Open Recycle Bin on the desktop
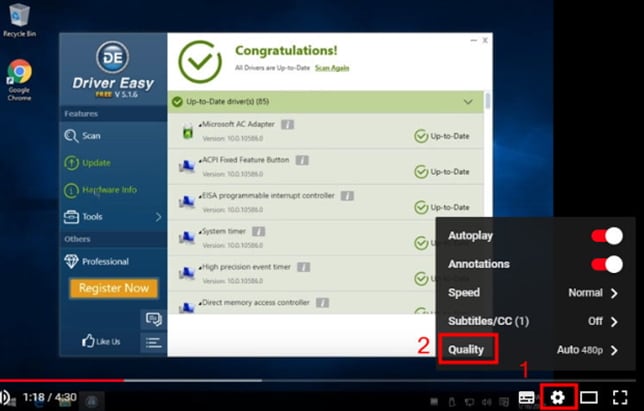The image size is (644, 411). 19,20
